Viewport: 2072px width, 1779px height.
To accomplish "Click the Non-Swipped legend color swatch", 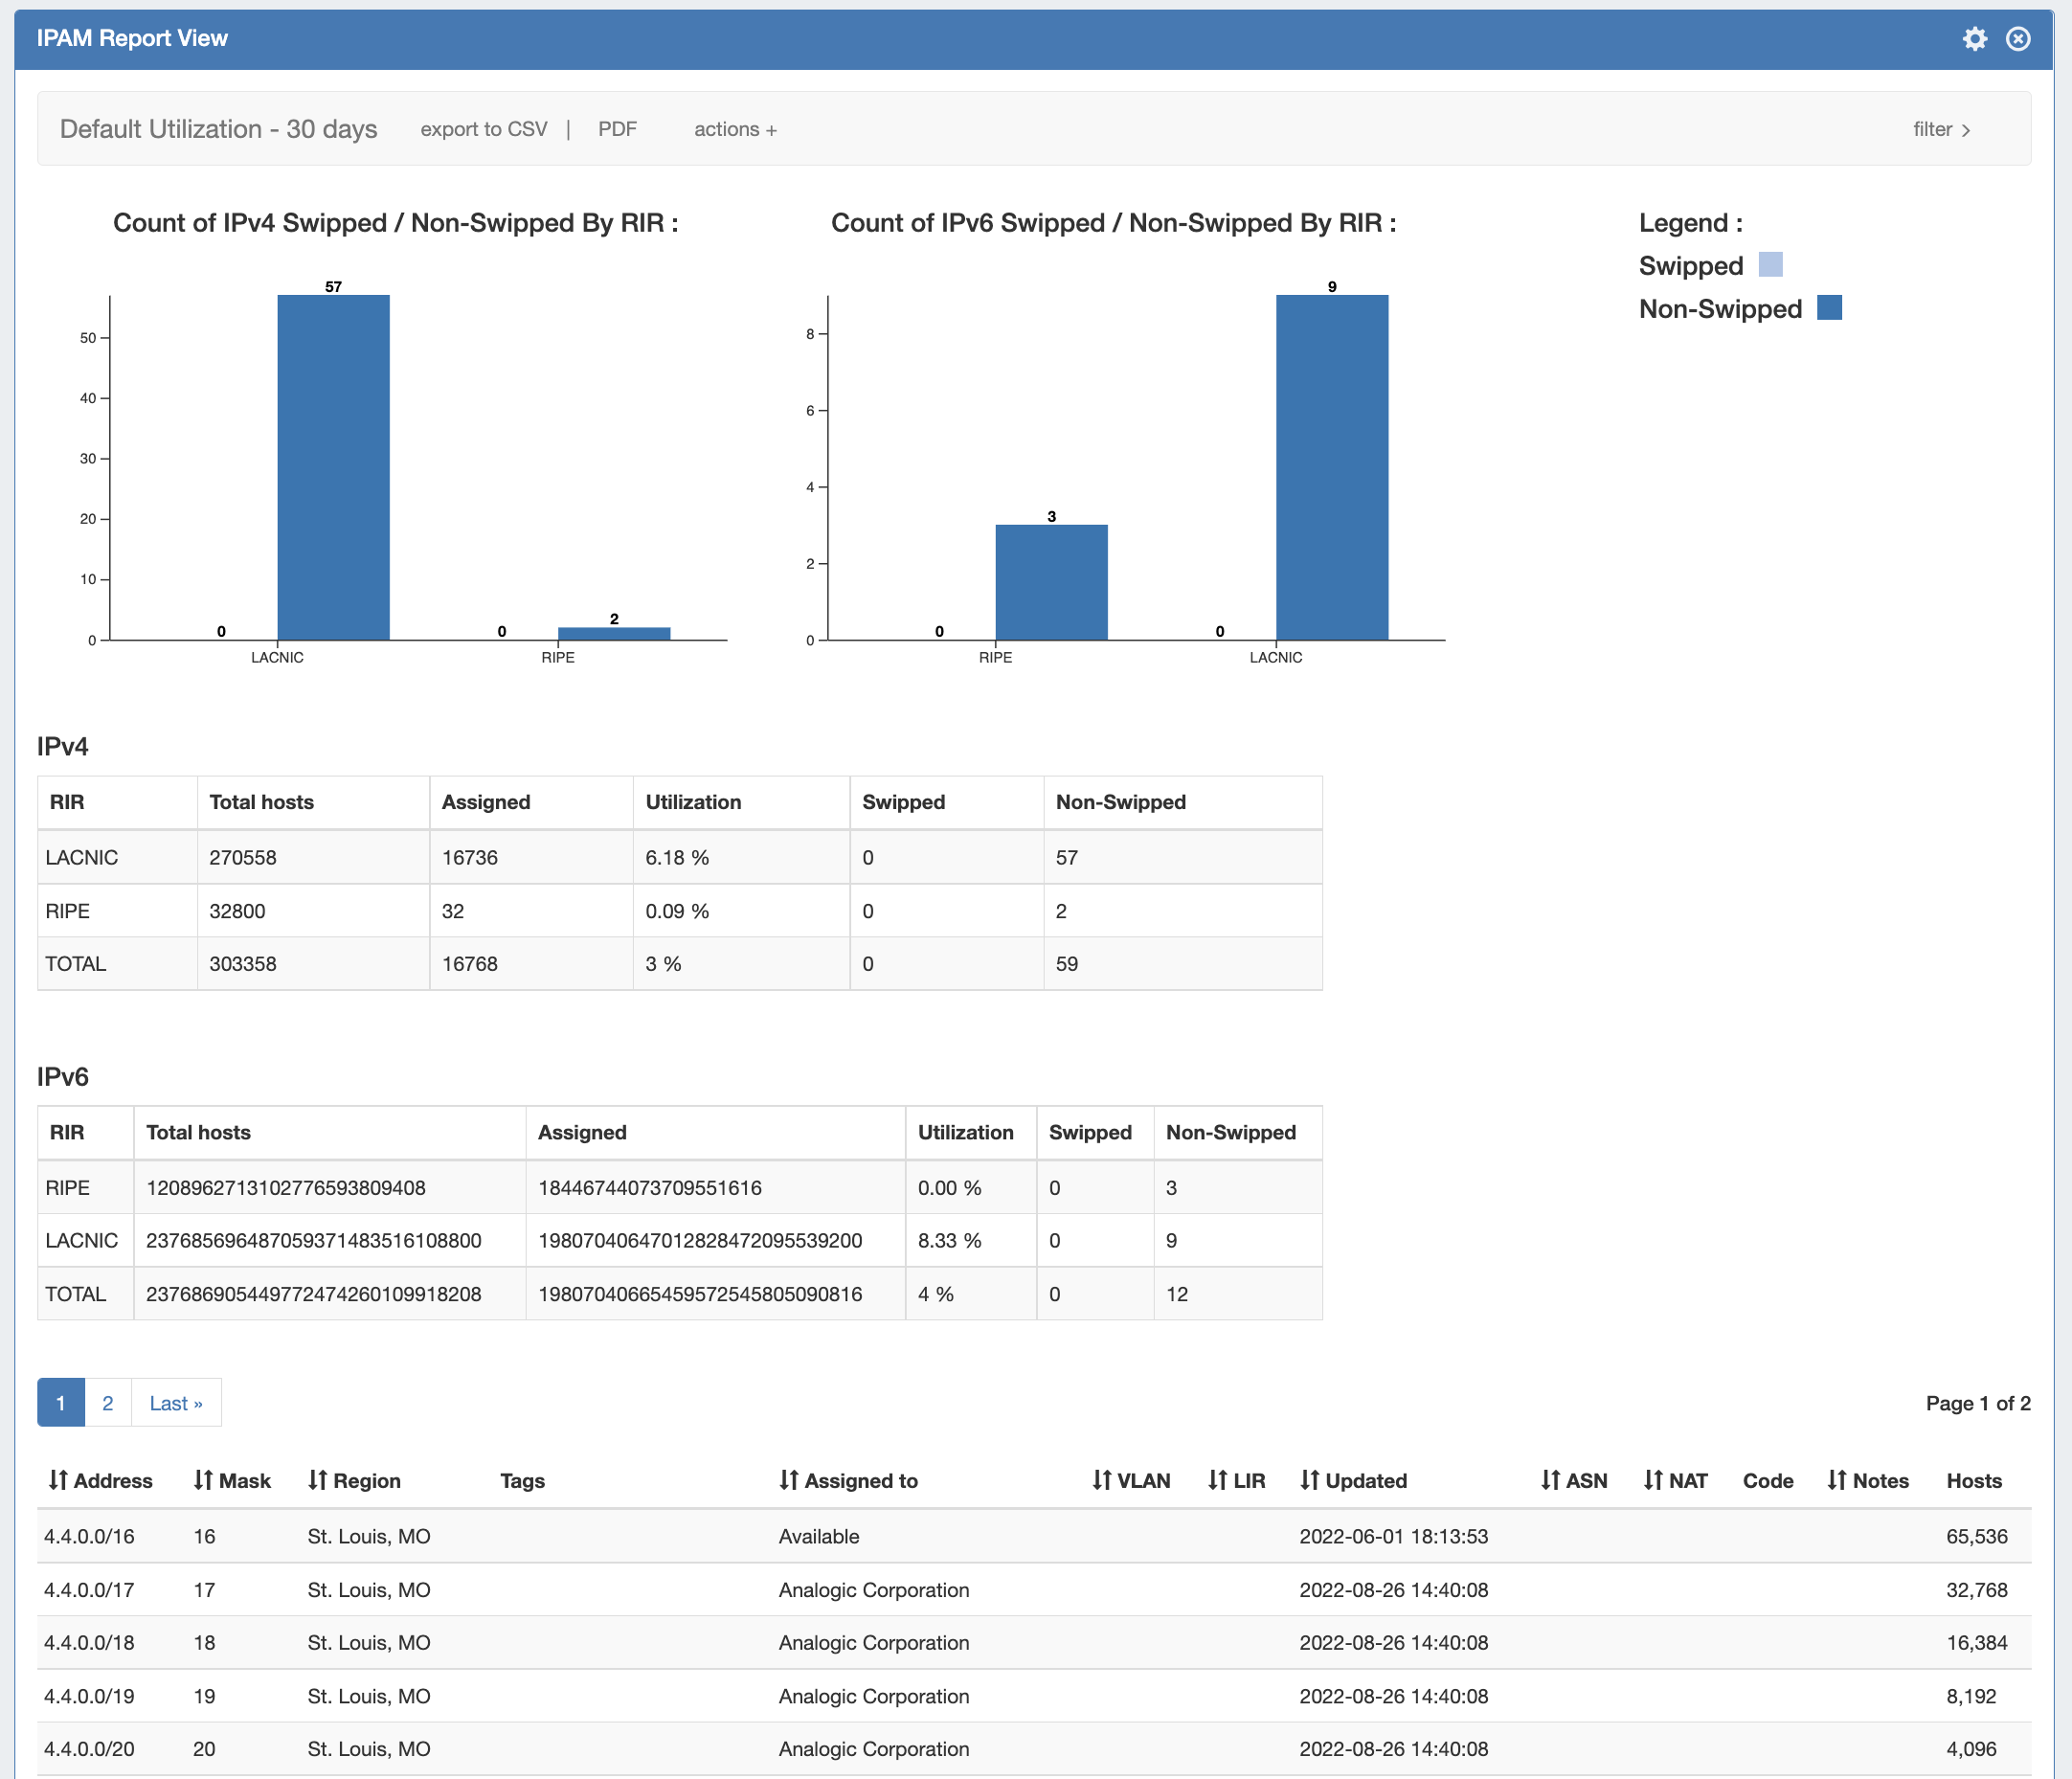I will (1829, 308).
